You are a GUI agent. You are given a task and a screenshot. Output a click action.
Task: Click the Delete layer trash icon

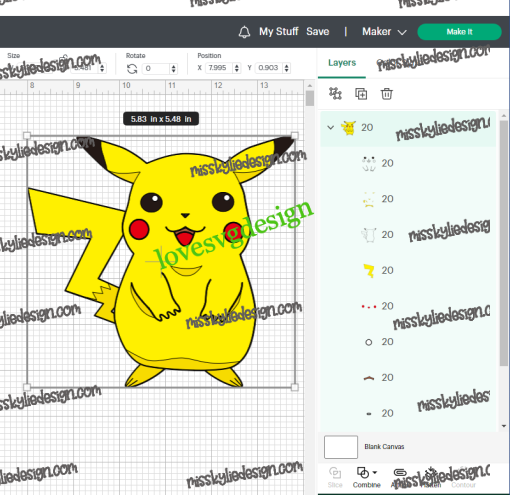pos(387,94)
